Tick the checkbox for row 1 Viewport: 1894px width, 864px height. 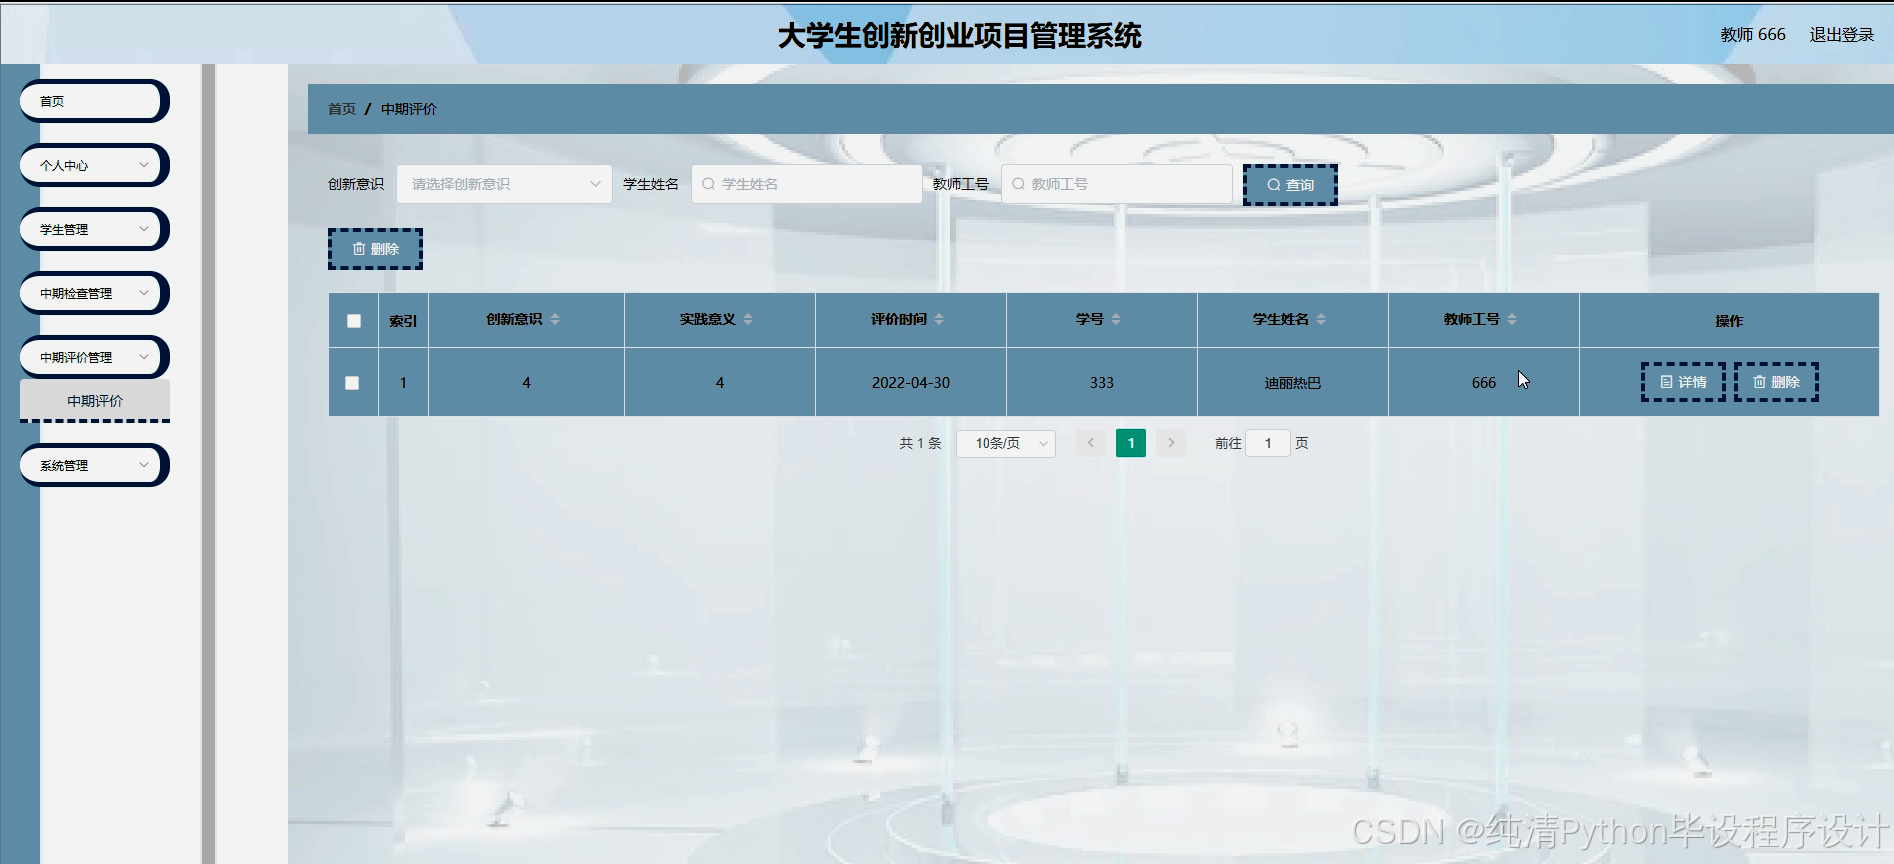tap(352, 383)
